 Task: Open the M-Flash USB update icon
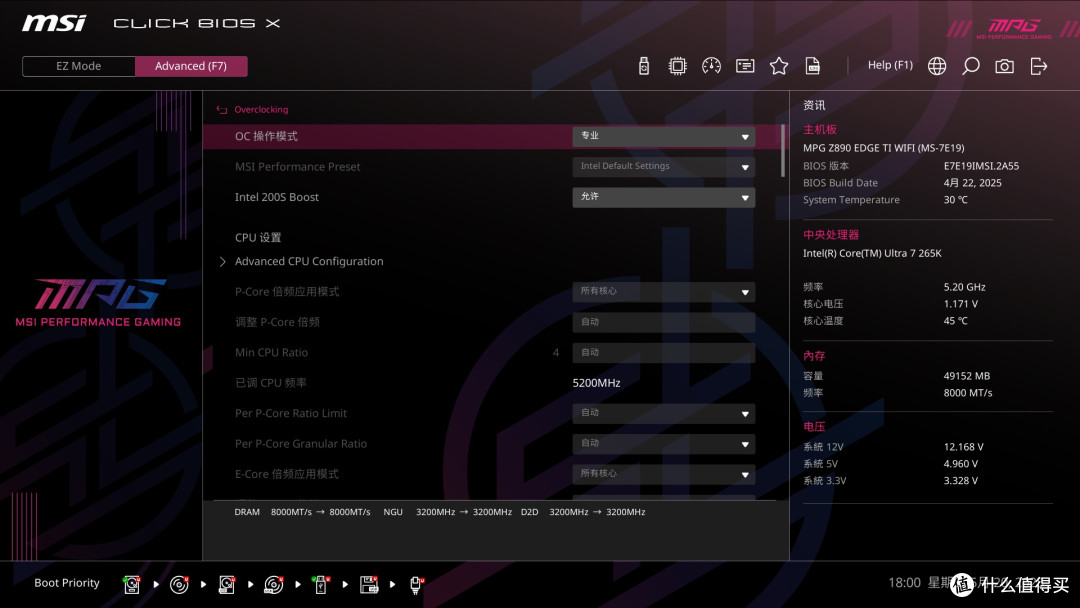point(643,66)
